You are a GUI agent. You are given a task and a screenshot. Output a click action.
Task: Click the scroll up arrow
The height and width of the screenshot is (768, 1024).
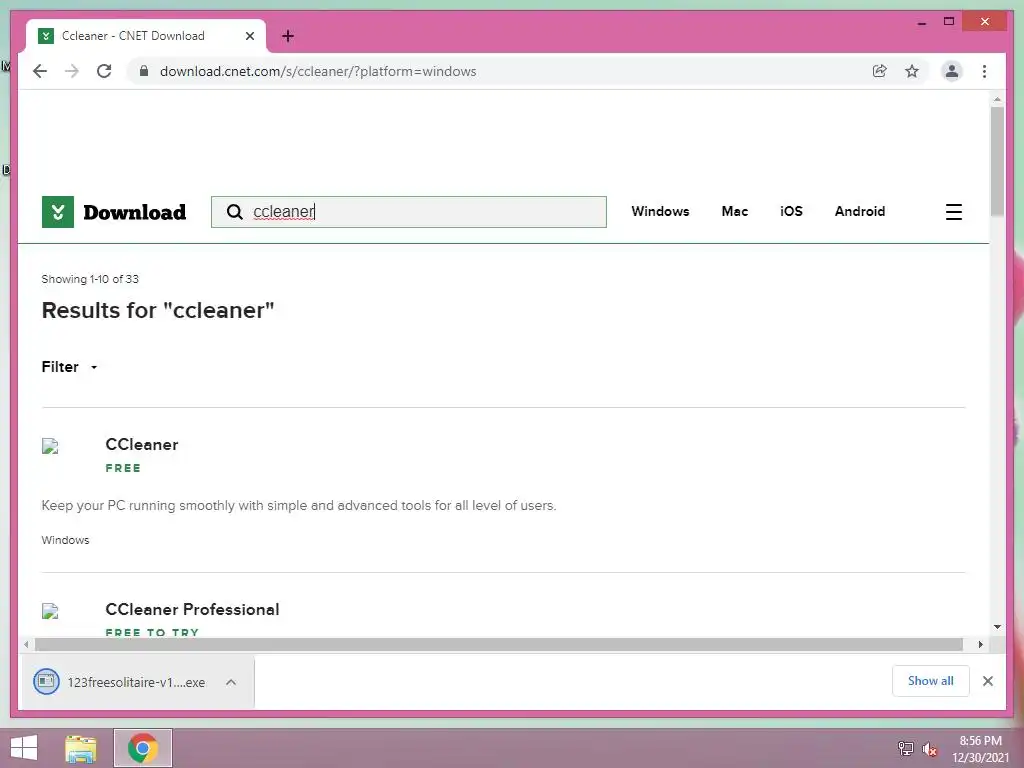coord(997,99)
